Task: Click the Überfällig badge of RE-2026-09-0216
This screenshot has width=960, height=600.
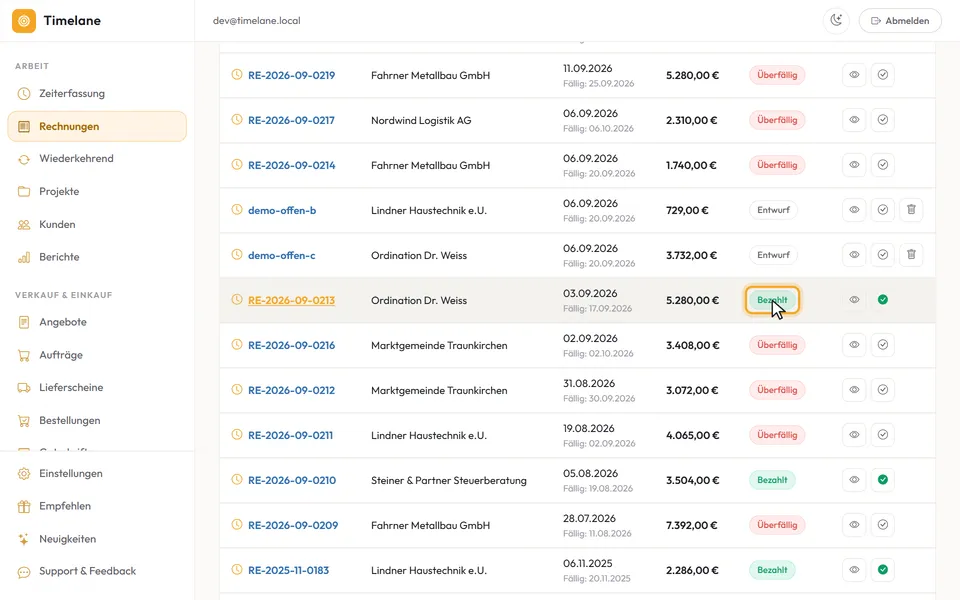Action: [x=777, y=345]
